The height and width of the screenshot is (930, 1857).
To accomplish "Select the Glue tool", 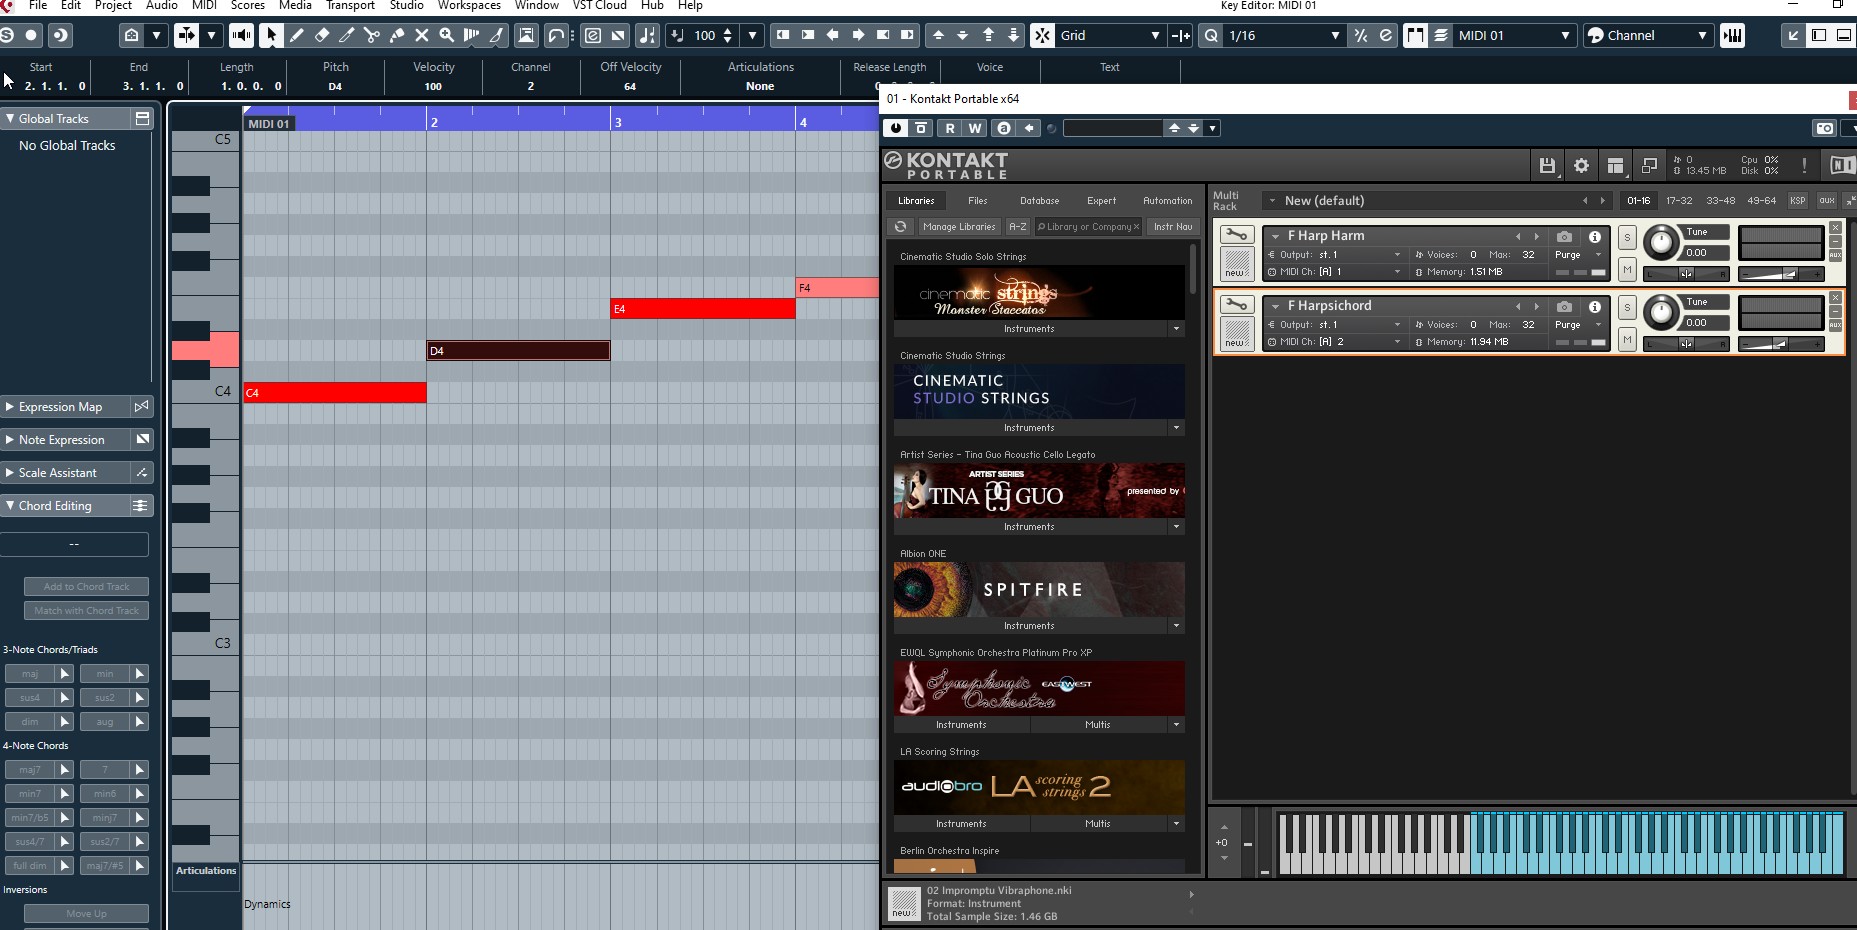I will (396, 35).
